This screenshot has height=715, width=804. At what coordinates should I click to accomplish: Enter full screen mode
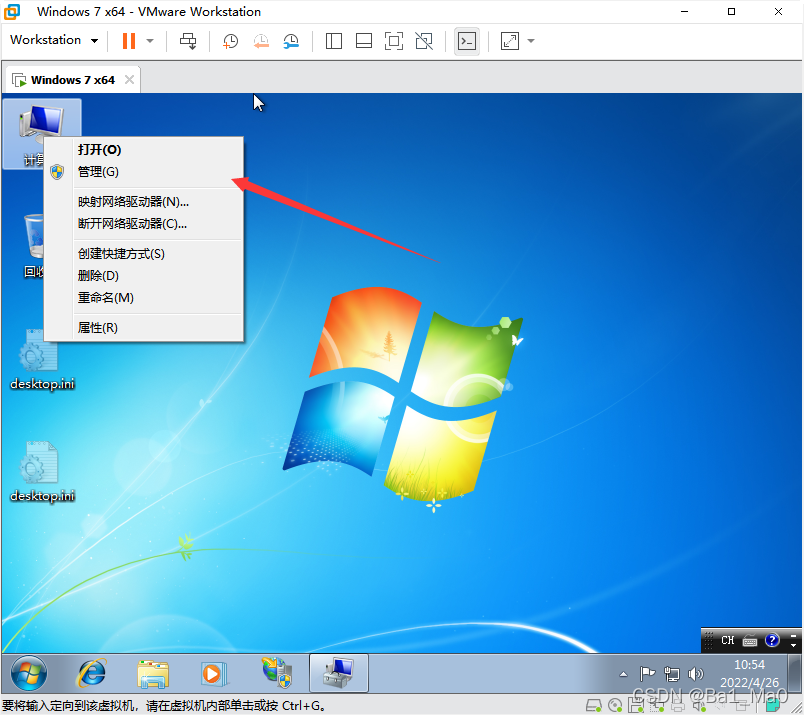(x=394, y=41)
